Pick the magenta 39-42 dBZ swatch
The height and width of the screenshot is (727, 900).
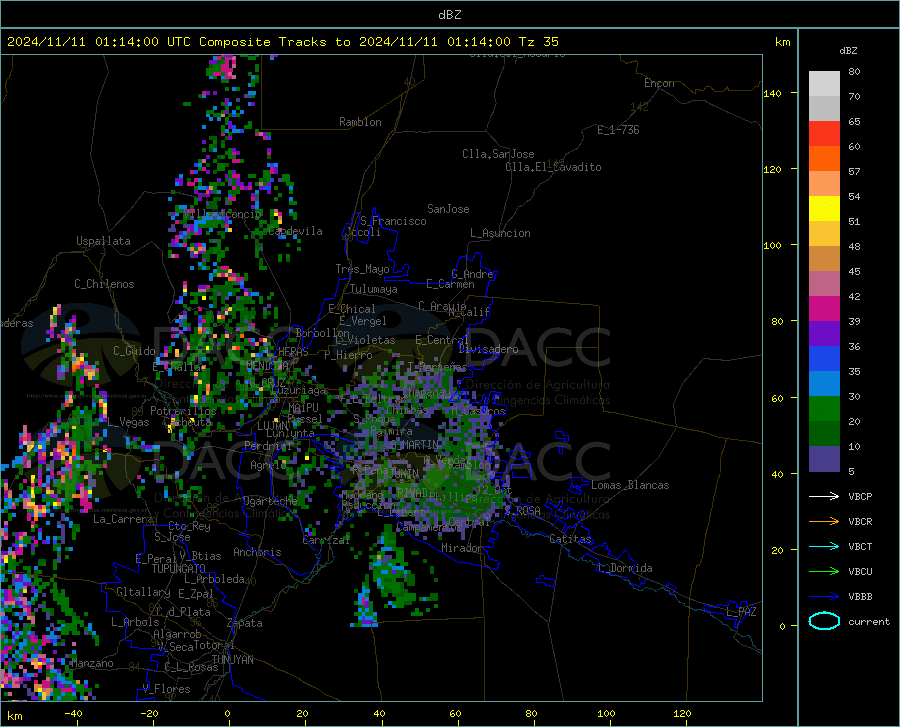point(824,309)
